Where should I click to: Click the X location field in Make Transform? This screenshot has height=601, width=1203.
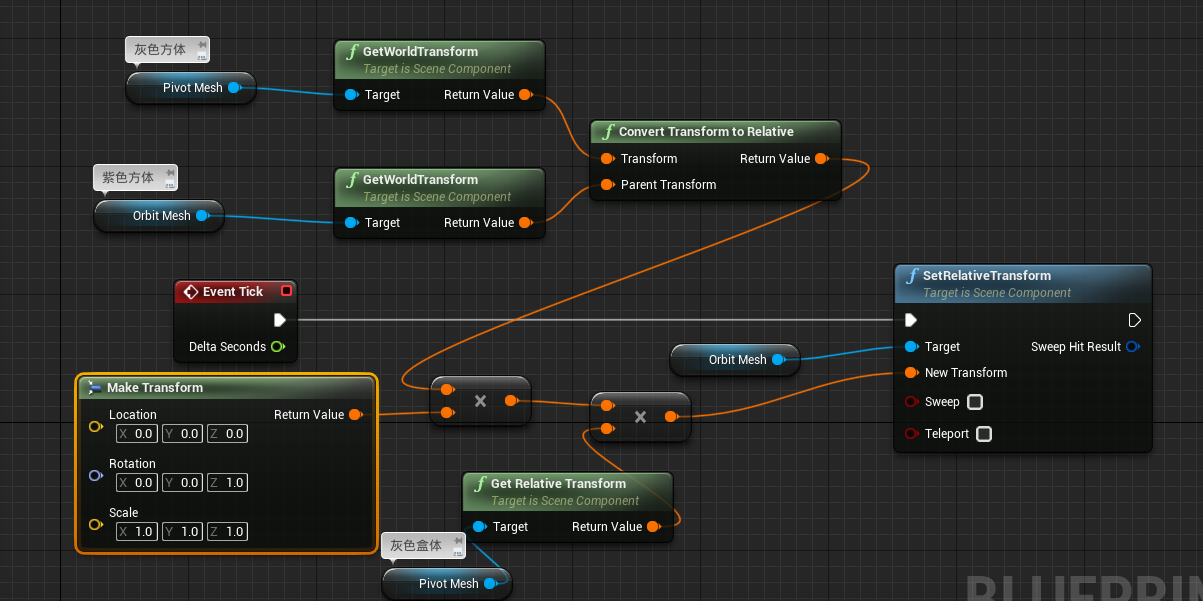click(136, 433)
